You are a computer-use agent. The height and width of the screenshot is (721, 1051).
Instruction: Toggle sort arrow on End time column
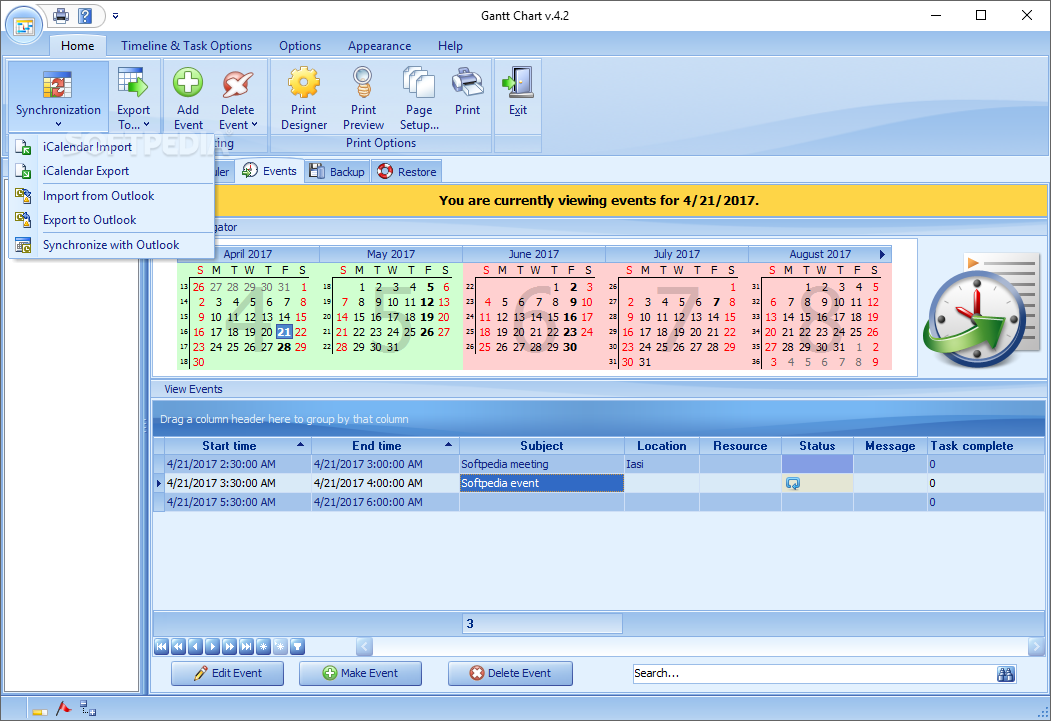tap(448, 444)
